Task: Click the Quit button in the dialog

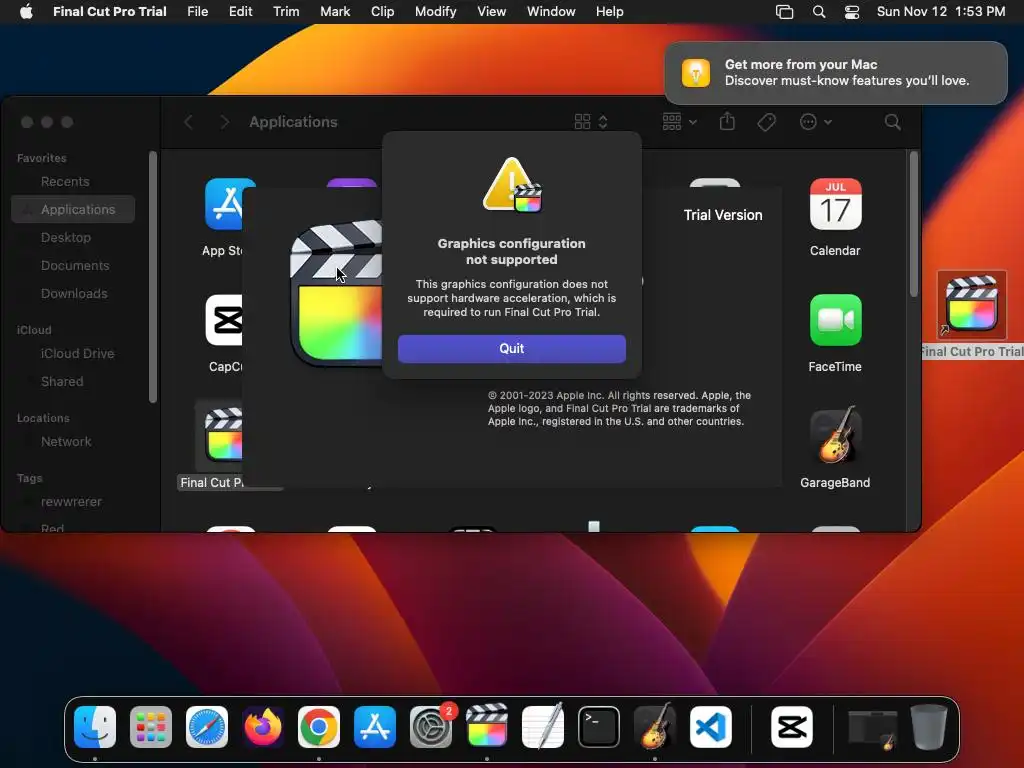Action: [511, 349]
